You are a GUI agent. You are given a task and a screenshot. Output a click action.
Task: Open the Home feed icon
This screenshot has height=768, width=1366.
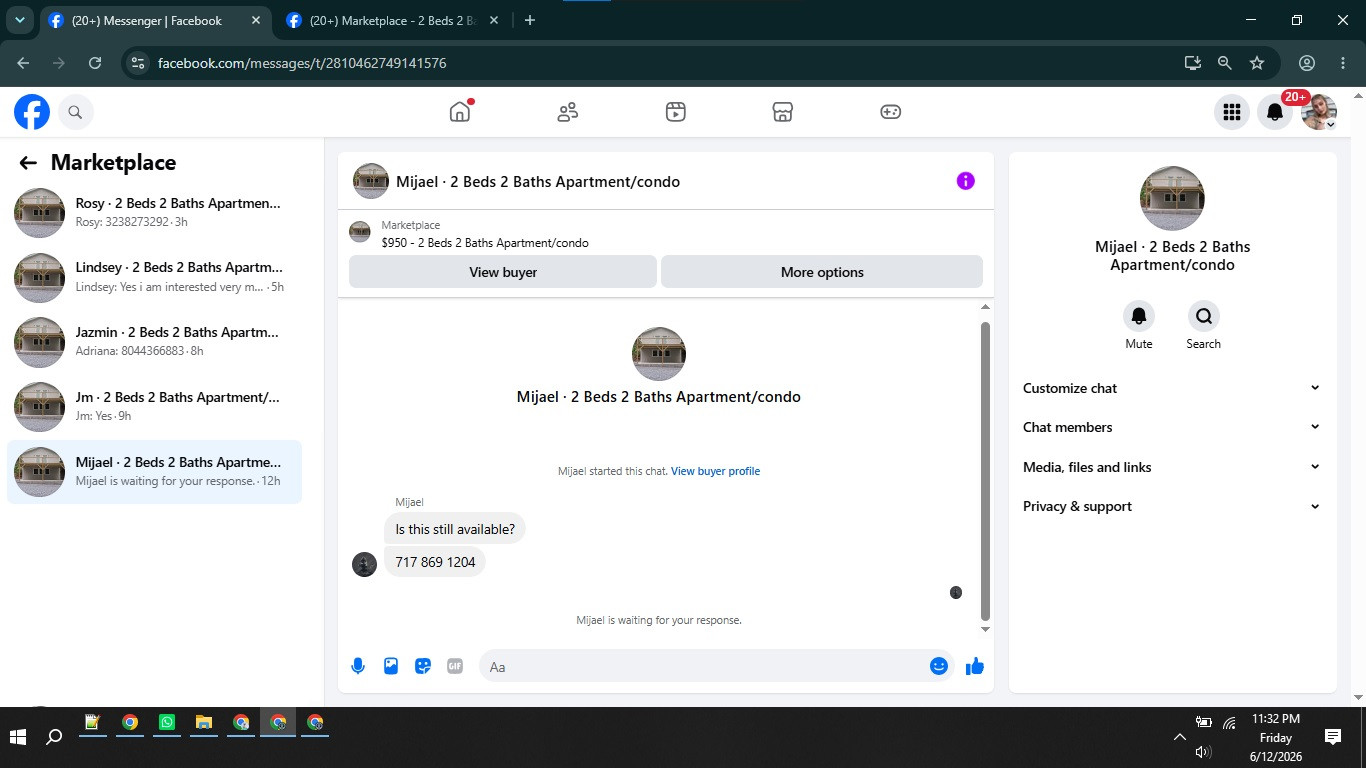click(x=460, y=112)
